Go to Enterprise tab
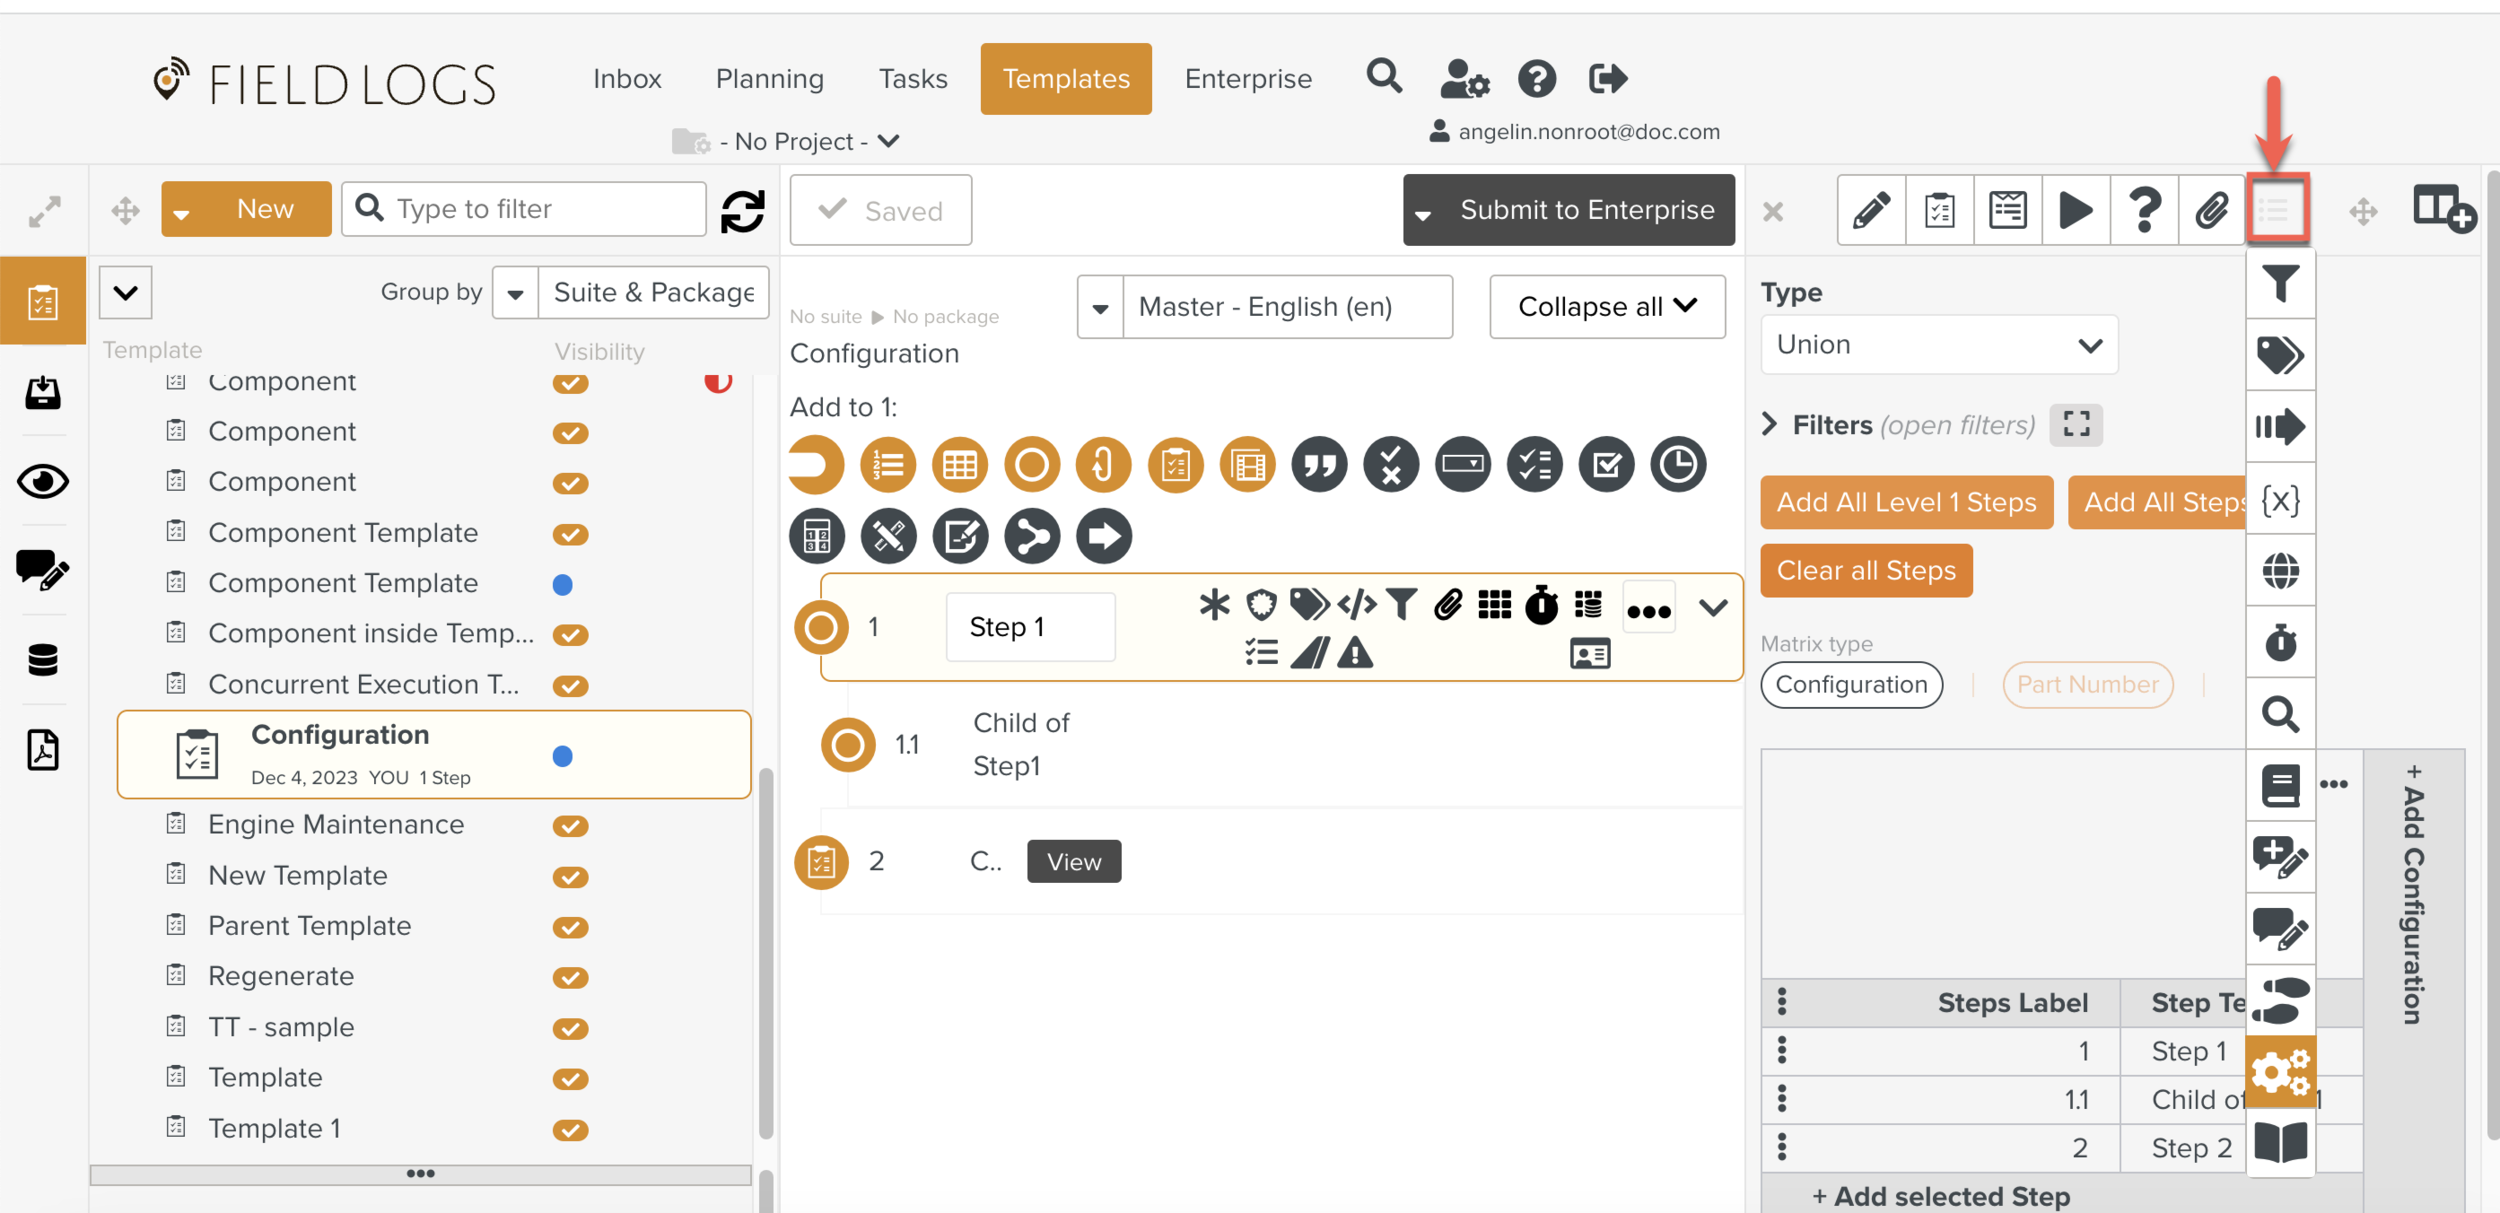 coord(1248,78)
